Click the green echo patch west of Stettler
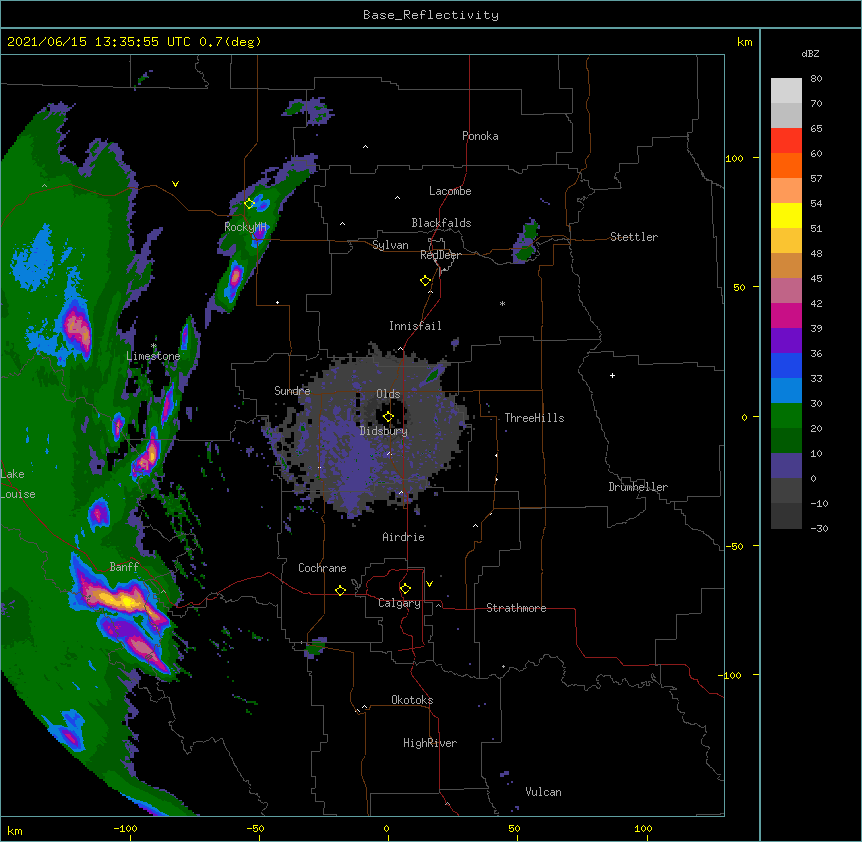862x842 pixels. click(x=528, y=242)
